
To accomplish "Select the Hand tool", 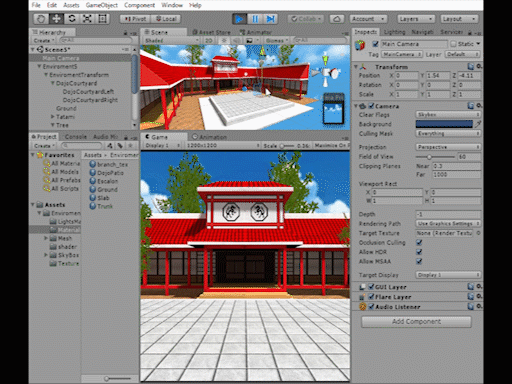I will [x=41, y=19].
